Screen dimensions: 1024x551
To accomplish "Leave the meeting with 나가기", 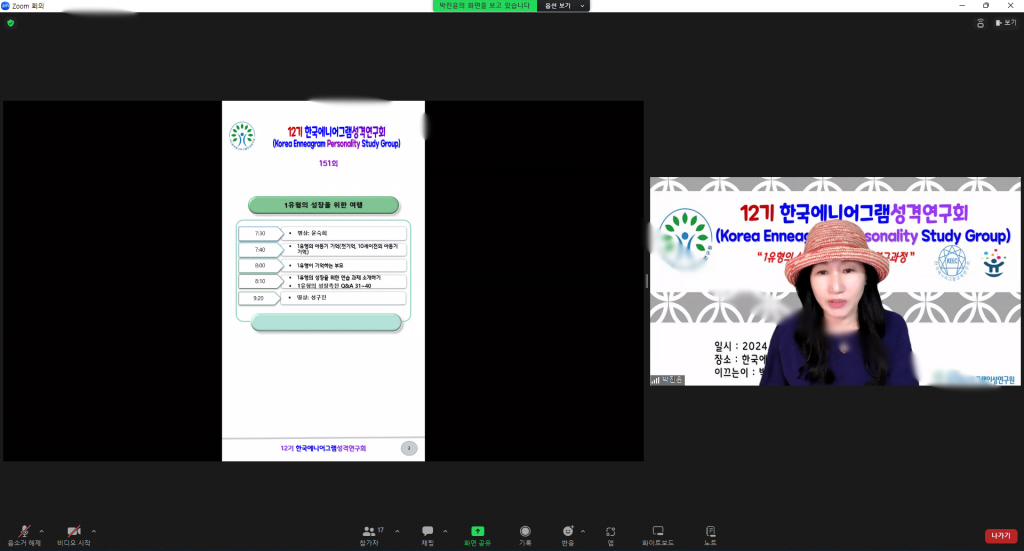I will (x=1000, y=536).
